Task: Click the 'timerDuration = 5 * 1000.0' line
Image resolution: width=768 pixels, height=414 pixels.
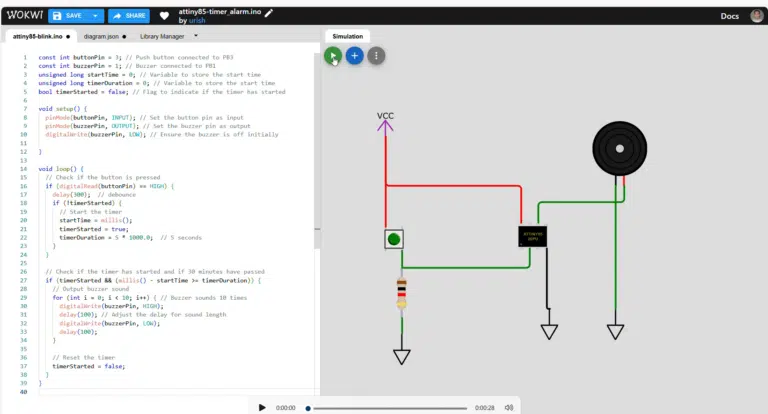Action: pos(130,238)
